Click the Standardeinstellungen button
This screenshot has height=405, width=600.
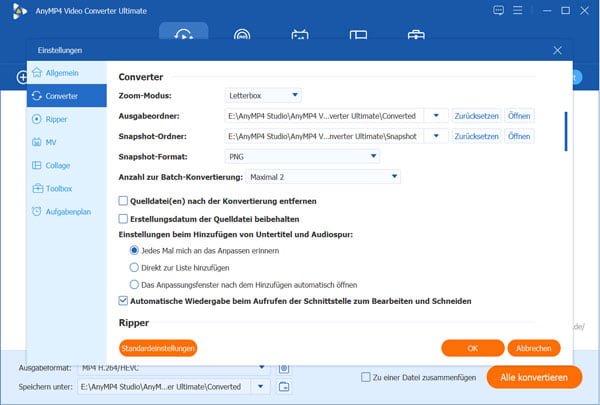(x=158, y=348)
